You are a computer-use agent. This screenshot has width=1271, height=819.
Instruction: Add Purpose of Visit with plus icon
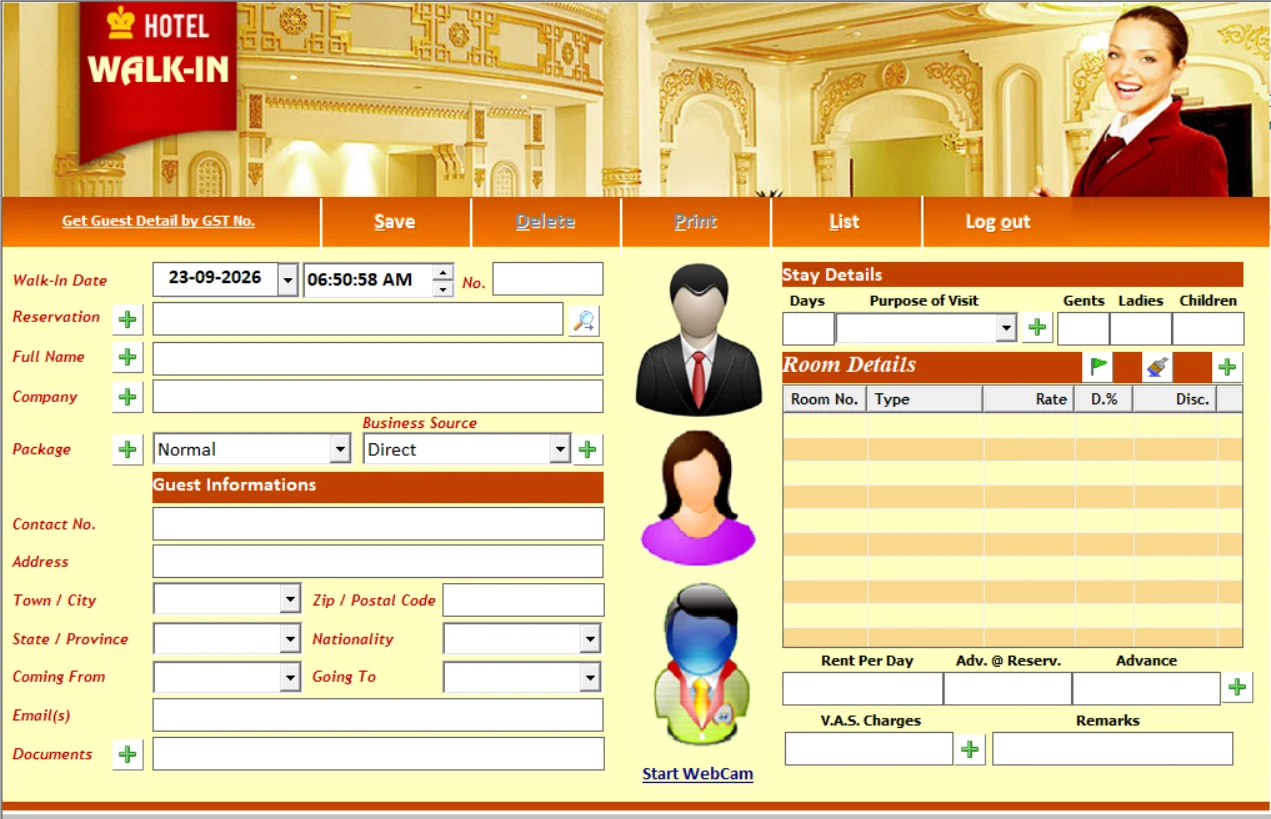(x=1037, y=327)
